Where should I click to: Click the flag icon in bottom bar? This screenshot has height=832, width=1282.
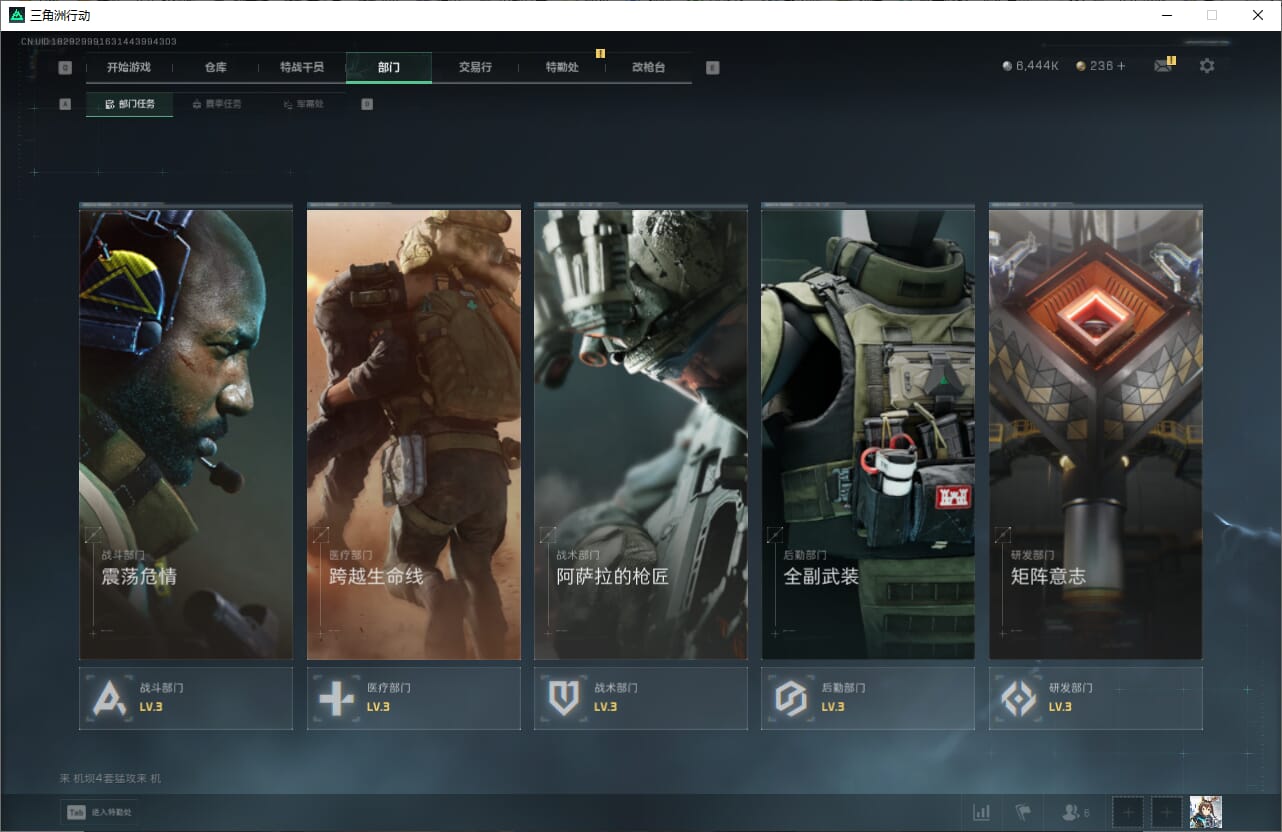pos(1023,812)
